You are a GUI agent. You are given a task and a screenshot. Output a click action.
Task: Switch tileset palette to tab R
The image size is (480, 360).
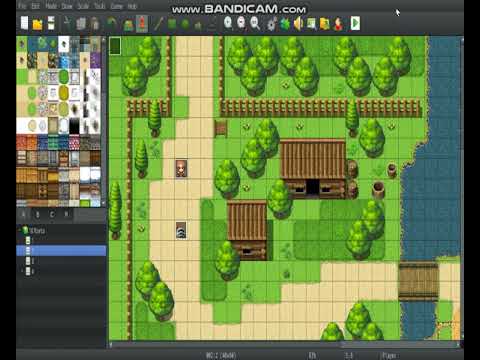(66, 215)
